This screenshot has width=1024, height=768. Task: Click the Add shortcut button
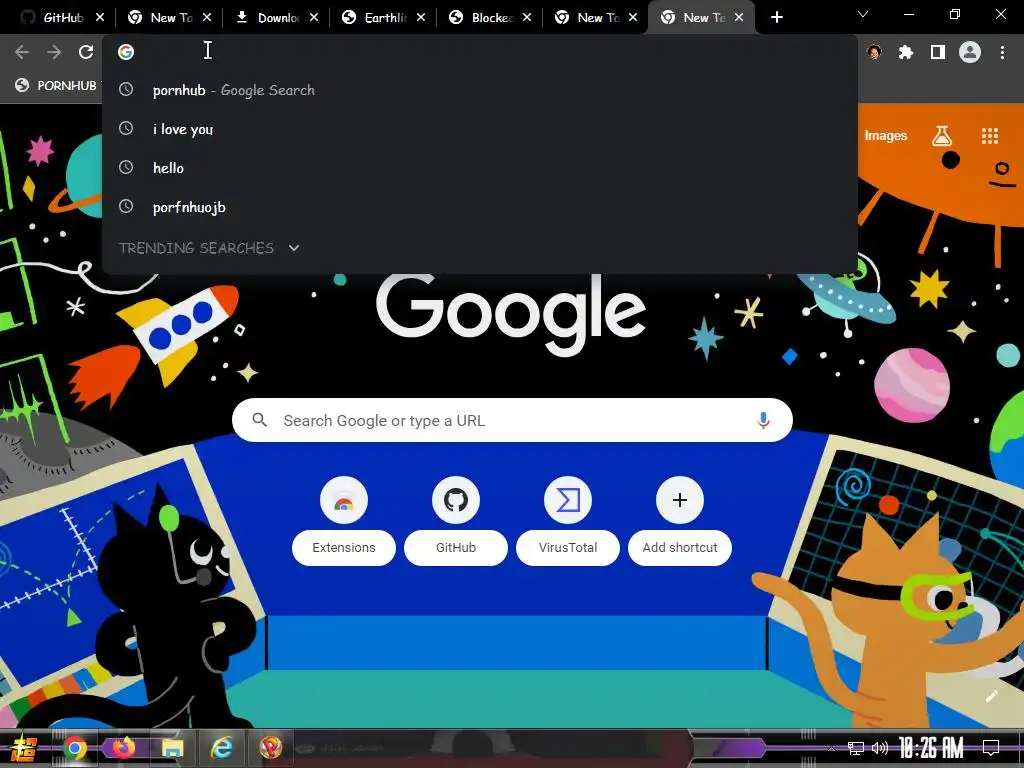tap(680, 520)
